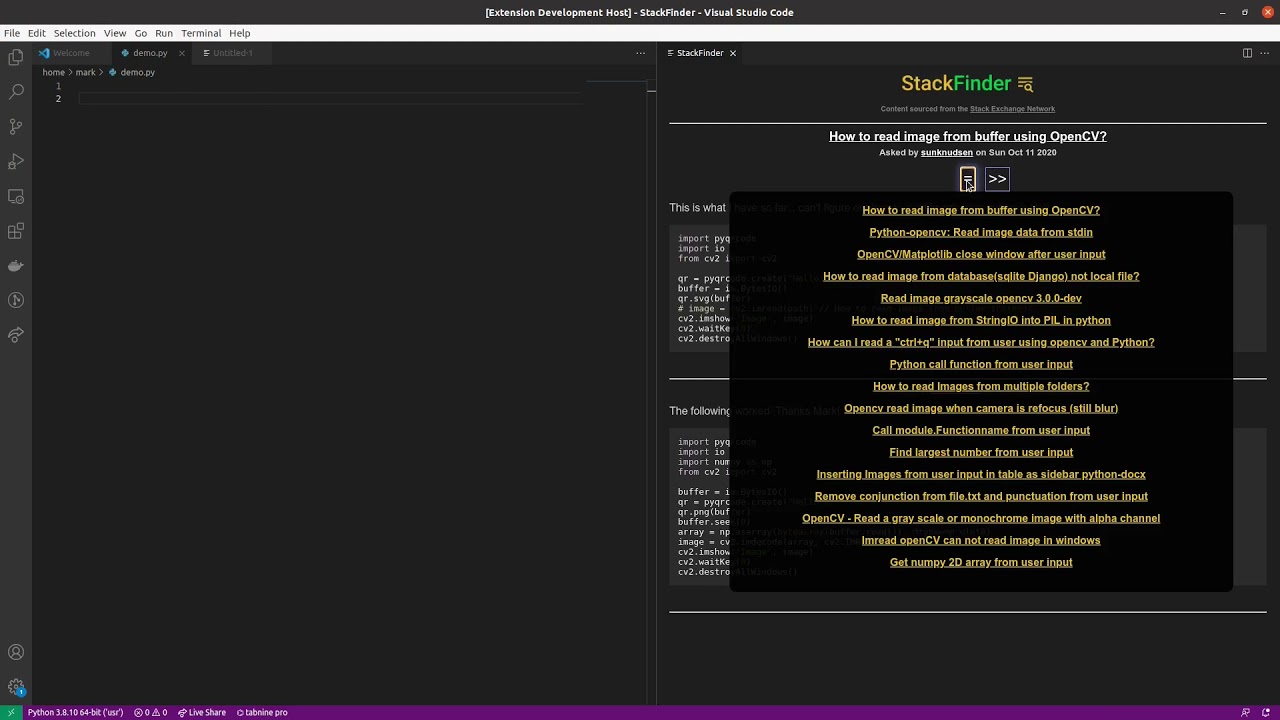Image resolution: width=1280 pixels, height=720 pixels.
Task: Open Live Share view in activity bar
Action: 16,336
